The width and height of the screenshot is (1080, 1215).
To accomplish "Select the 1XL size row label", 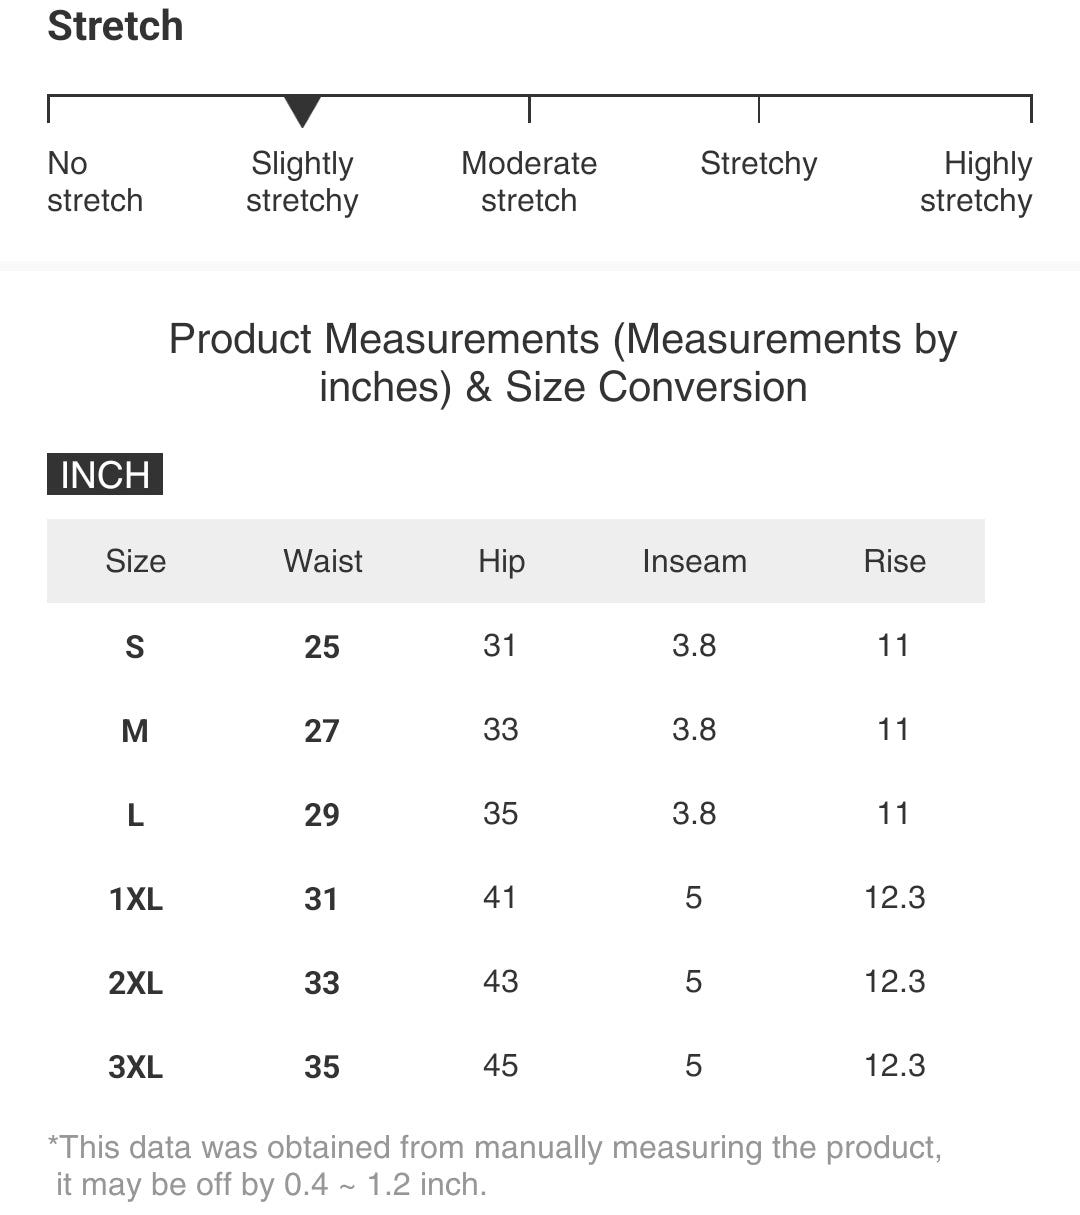I will pyautogui.click(x=135, y=899).
